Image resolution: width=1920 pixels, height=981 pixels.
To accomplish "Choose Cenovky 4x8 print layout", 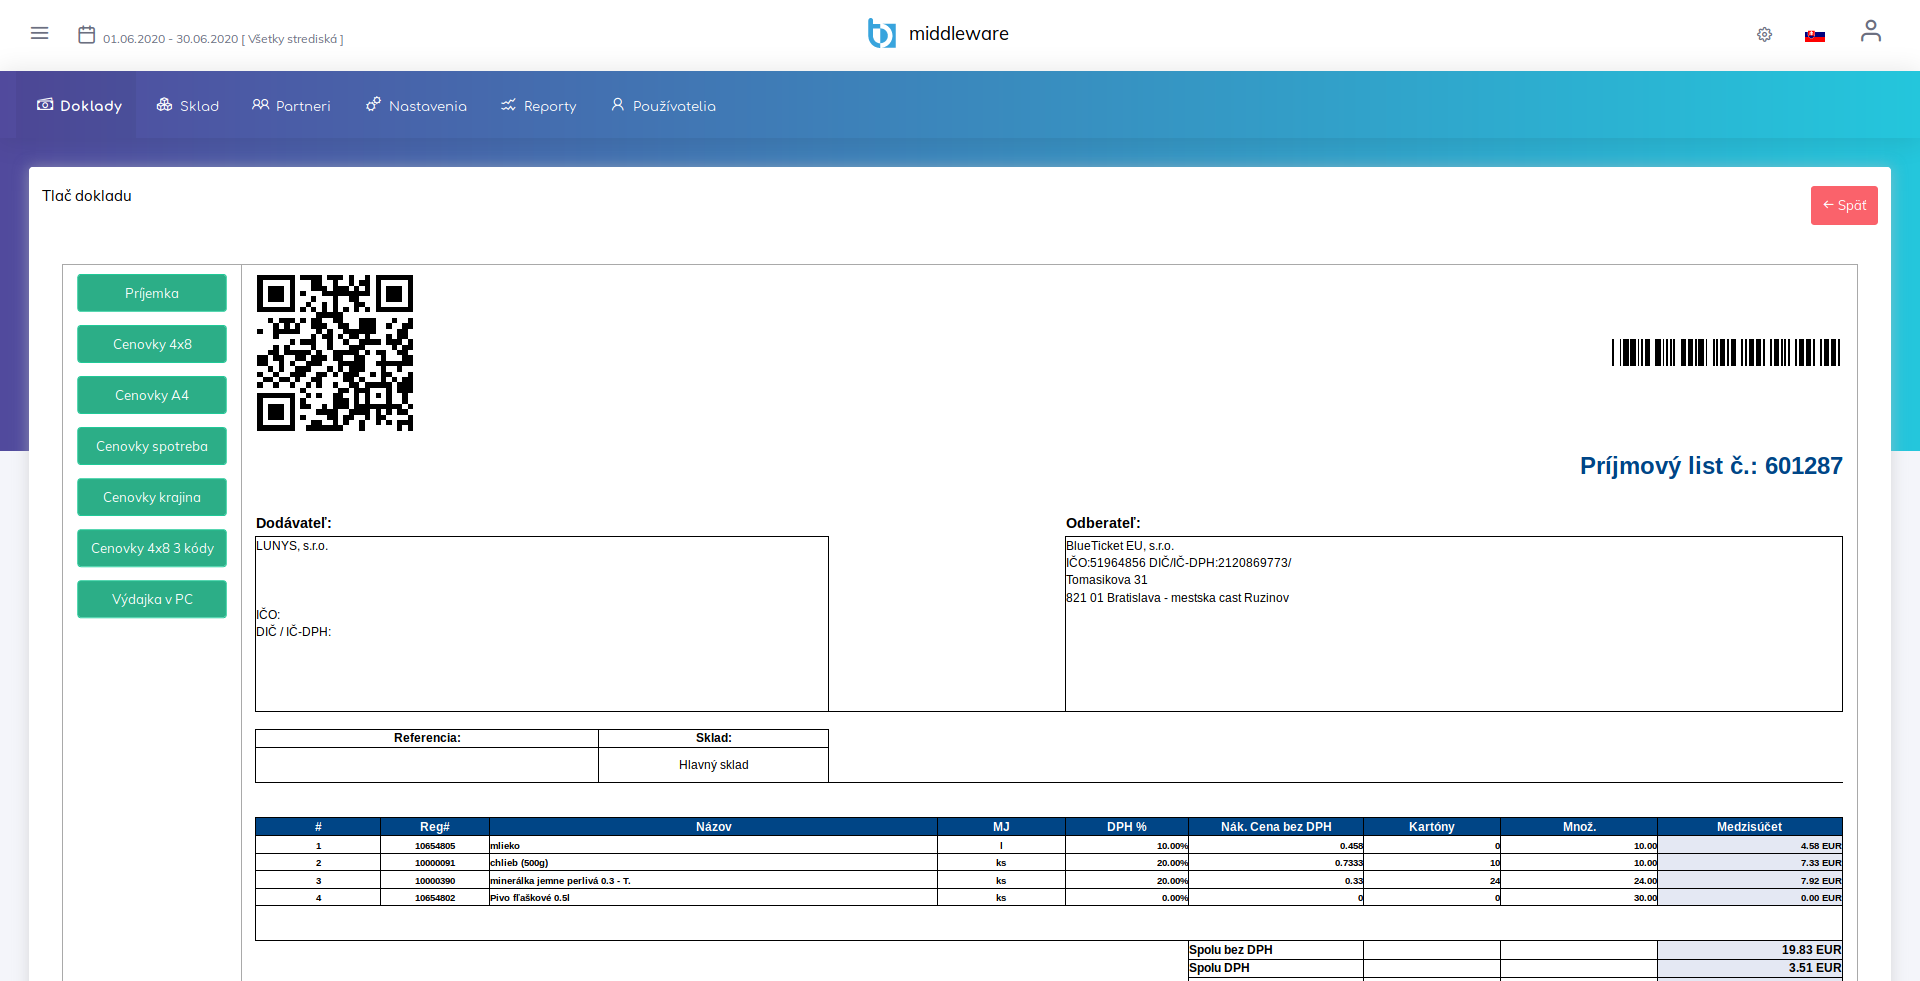I will tap(152, 344).
